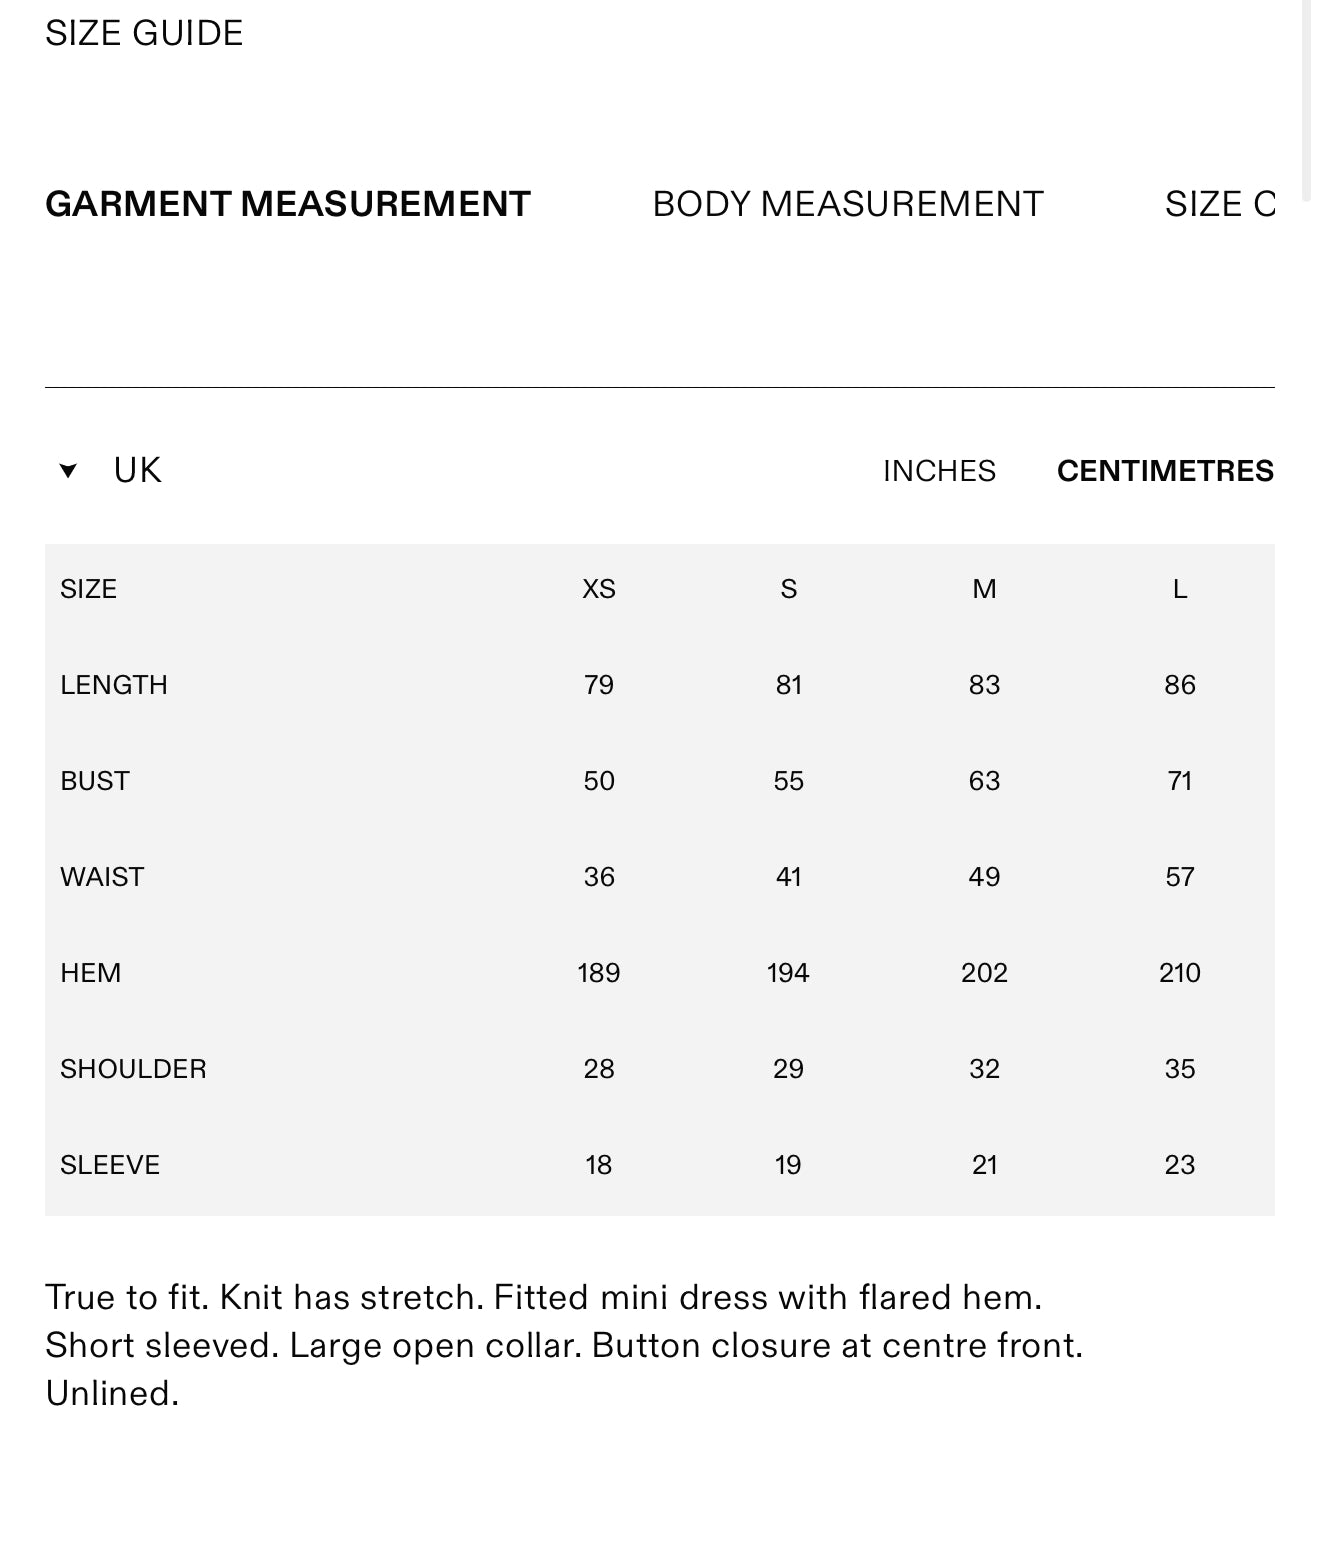Screen dimensions: 1320x1543
Task: Click the Bust row label
Action: tap(95, 781)
